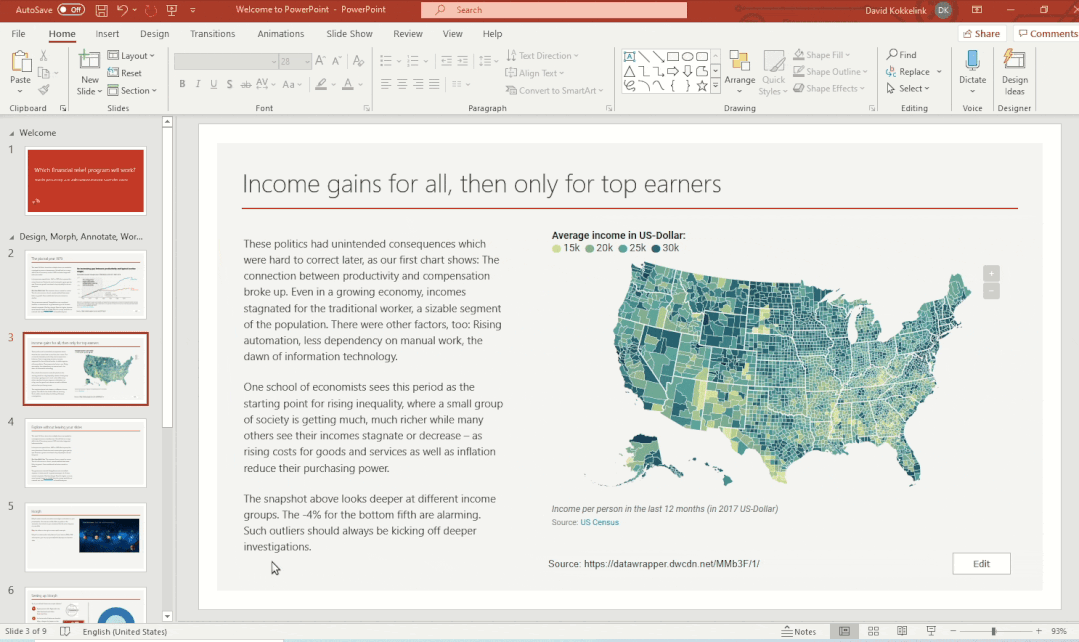Toggle Bold formatting
The width and height of the screenshot is (1079, 642).
[x=182, y=84]
